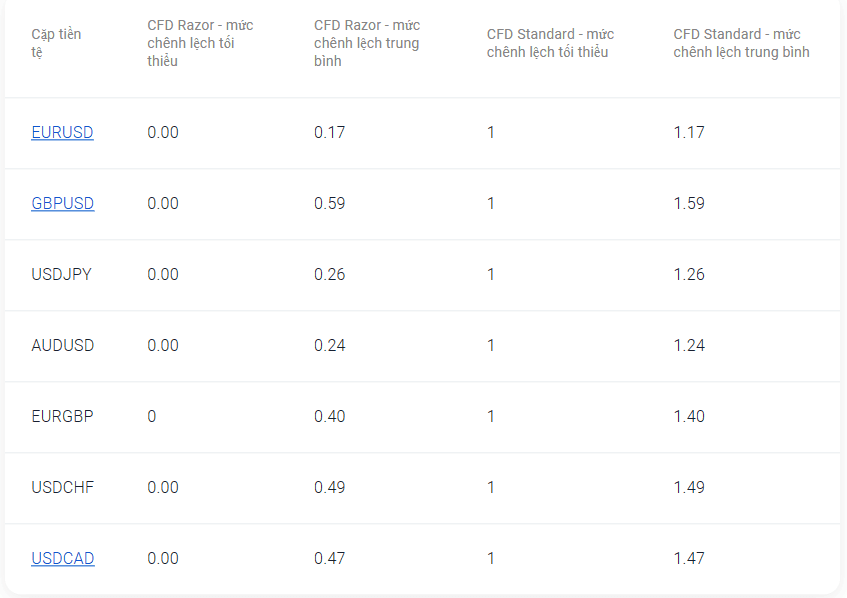The image size is (847, 598).
Task: Open the USDCAD currency pair link
Action: coord(63,558)
